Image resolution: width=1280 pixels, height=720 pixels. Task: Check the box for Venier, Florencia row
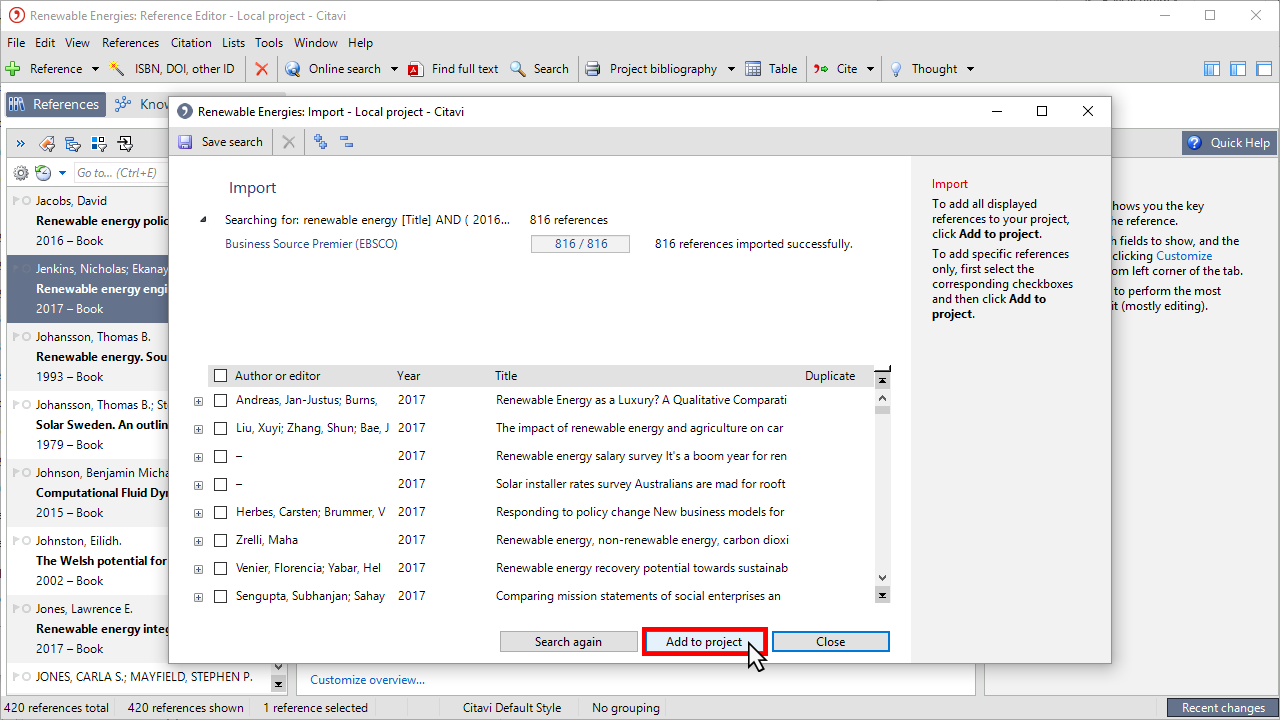tap(221, 568)
